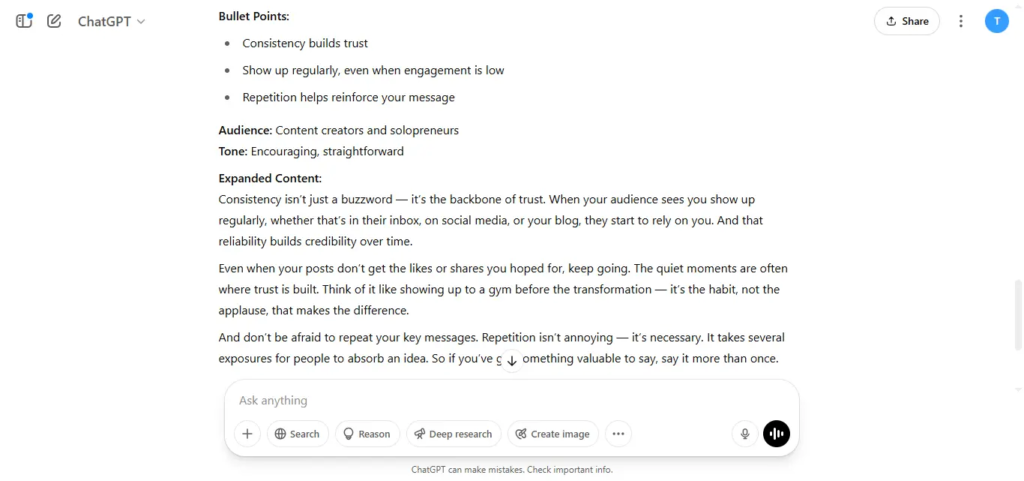Toggle the Reason mode
Image resolution: width=1024 pixels, height=481 pixels.
click(x=367, y=434)
